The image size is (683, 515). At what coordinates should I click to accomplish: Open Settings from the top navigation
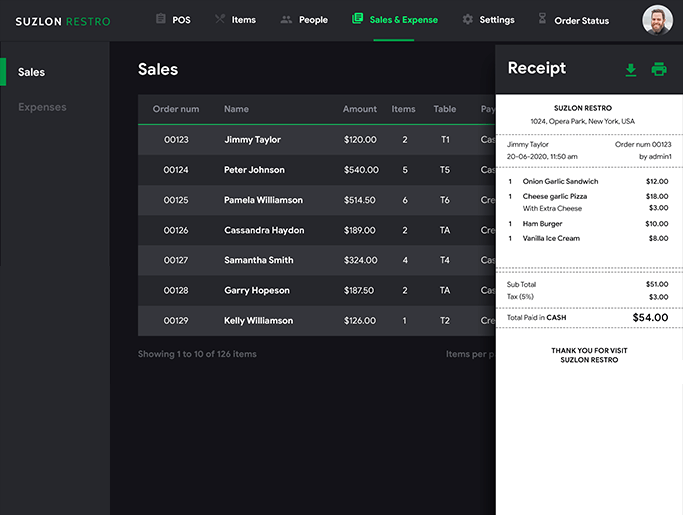[x=497, y=20]
